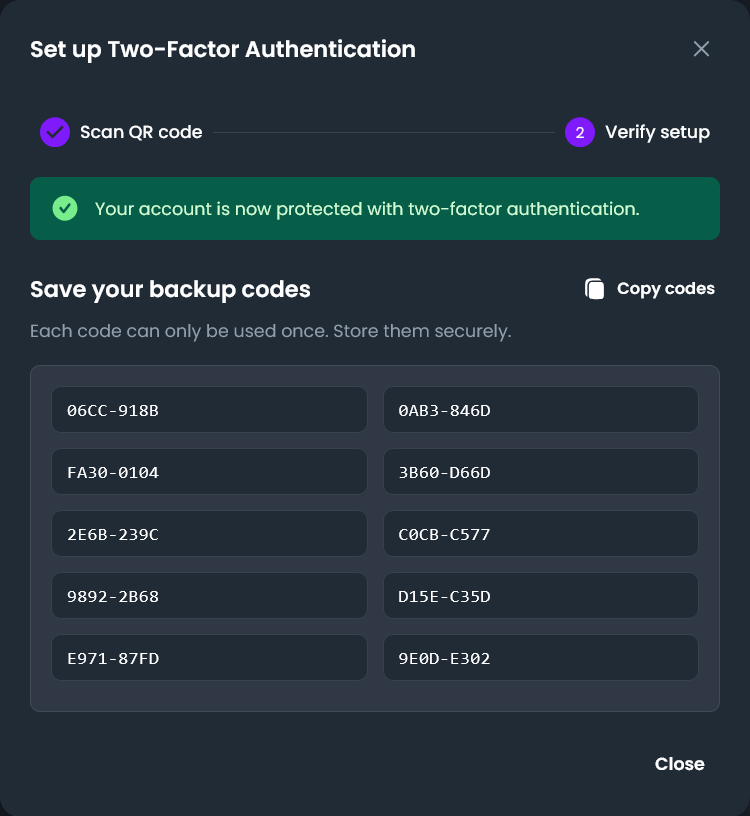Click the purple checkmark on Scan QR code step

[54, 132]
